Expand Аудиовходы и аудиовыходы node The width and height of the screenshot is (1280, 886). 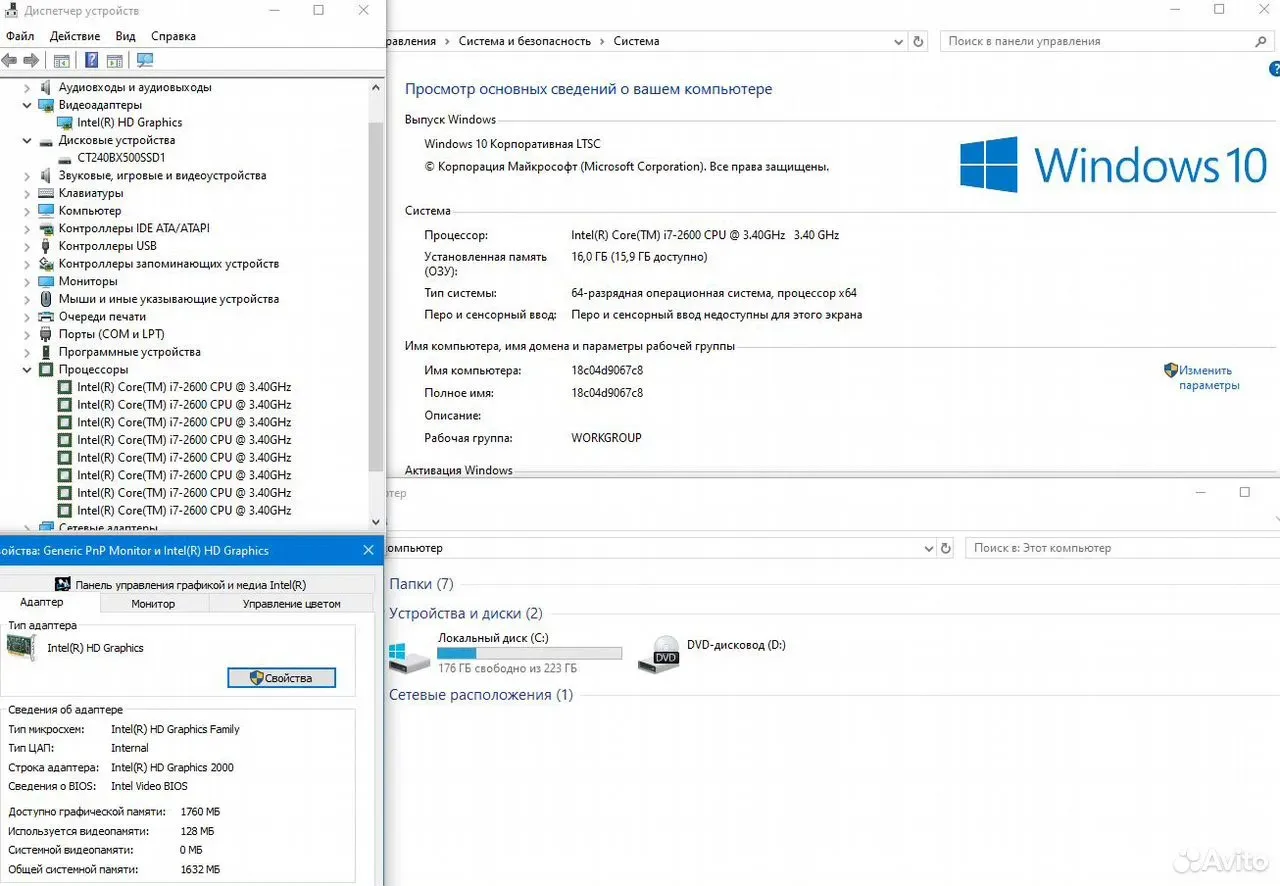[27, 88]
